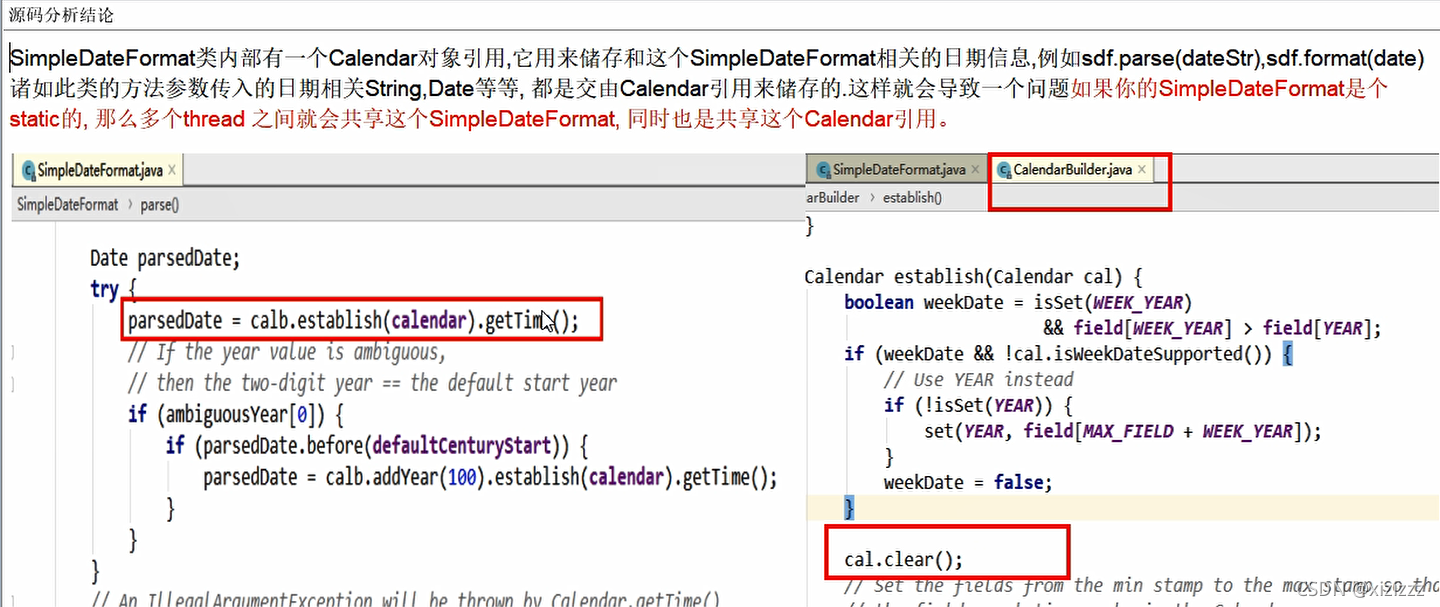The width and height of the screenshot is (1440, 607).
Task: Click line 'if (!isSet(YEAR)) {'
Action: coord(978,405)
